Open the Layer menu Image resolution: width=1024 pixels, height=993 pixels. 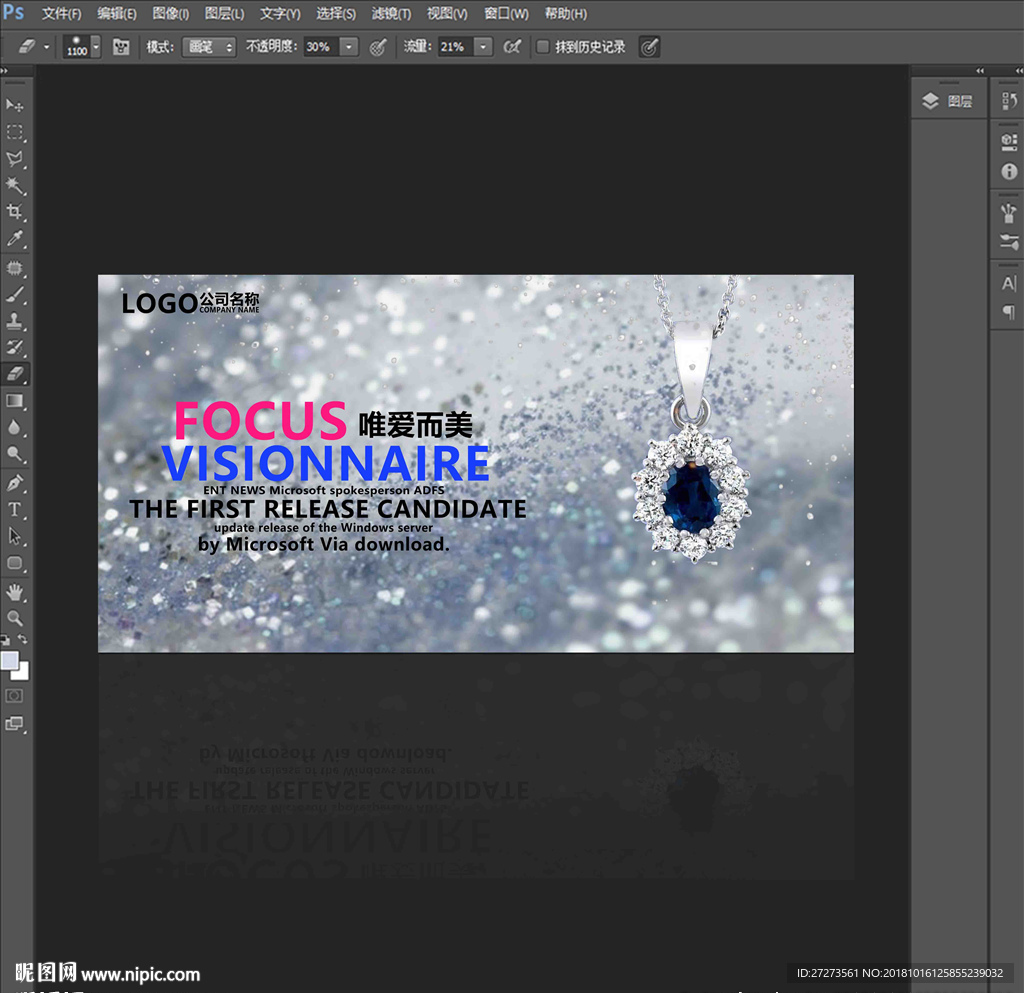click(224, 14)
